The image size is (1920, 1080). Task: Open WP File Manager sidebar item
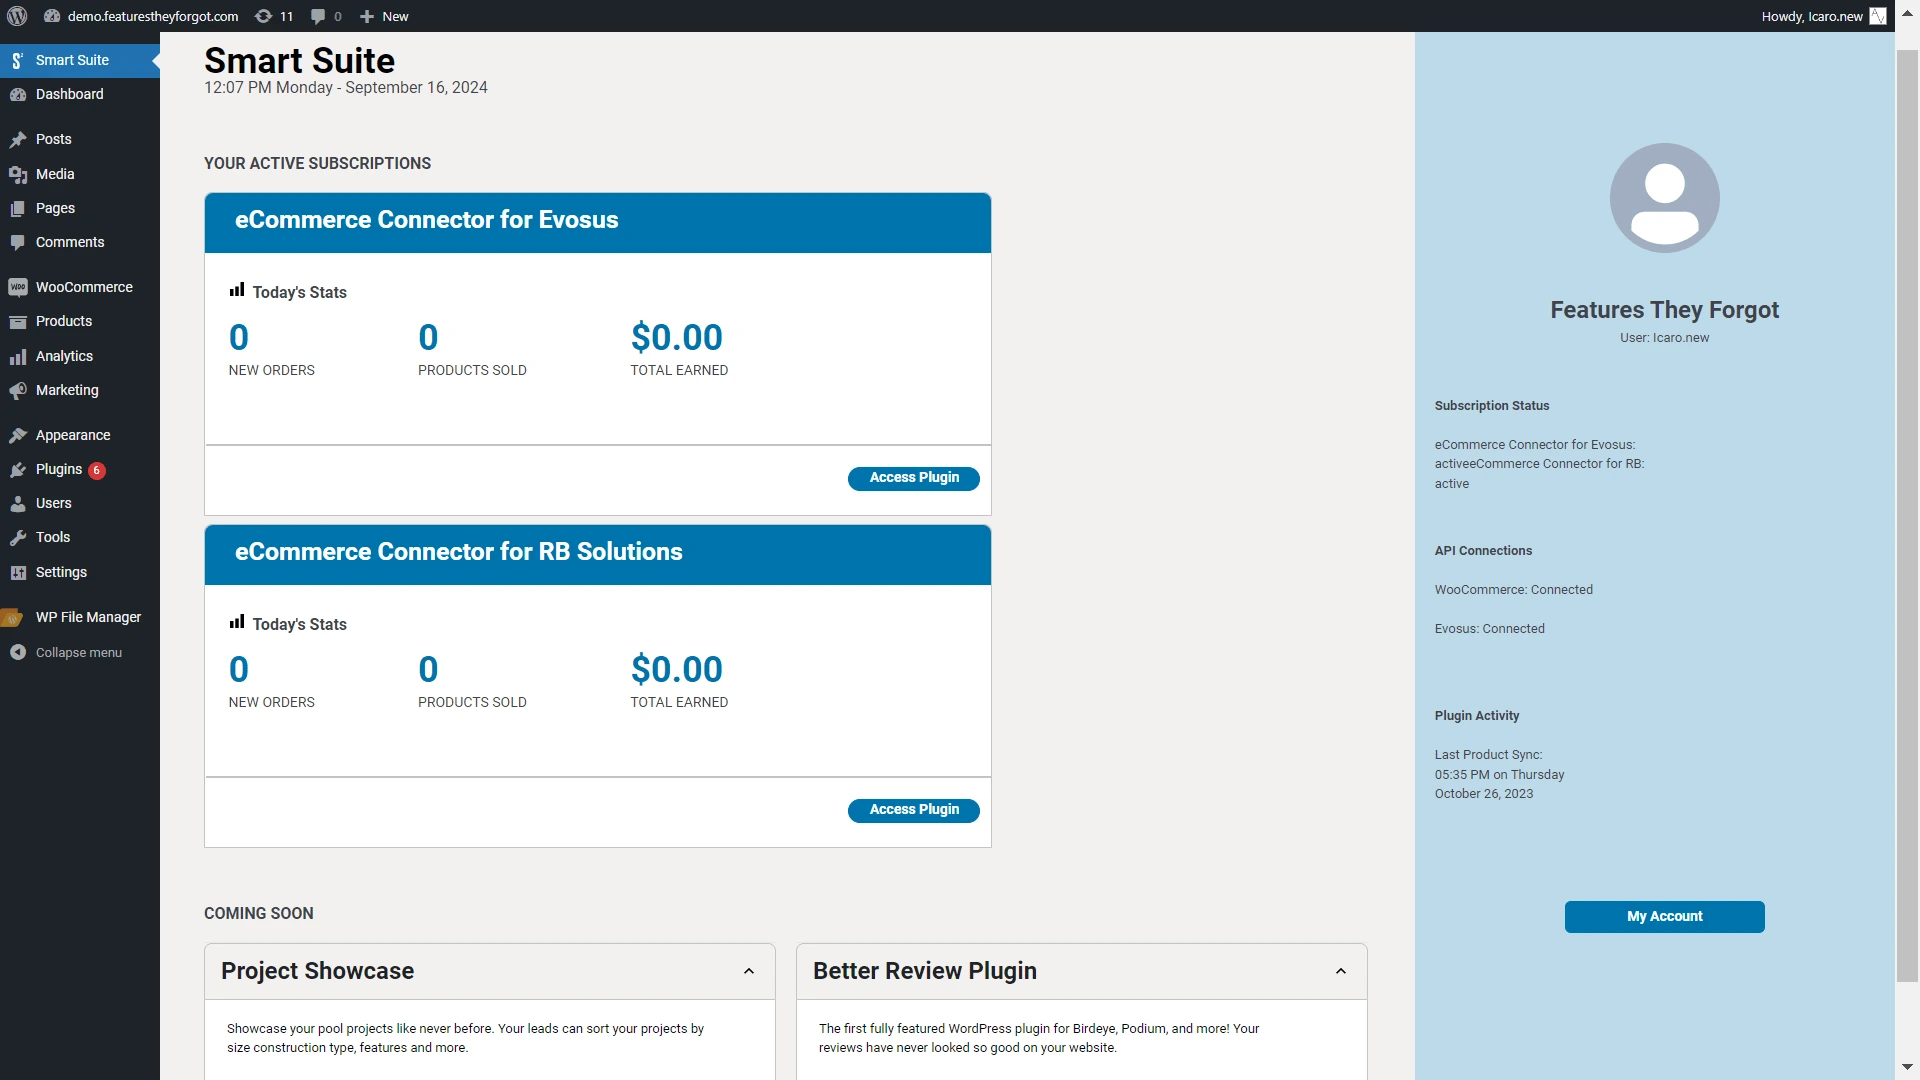pos(88,617)
